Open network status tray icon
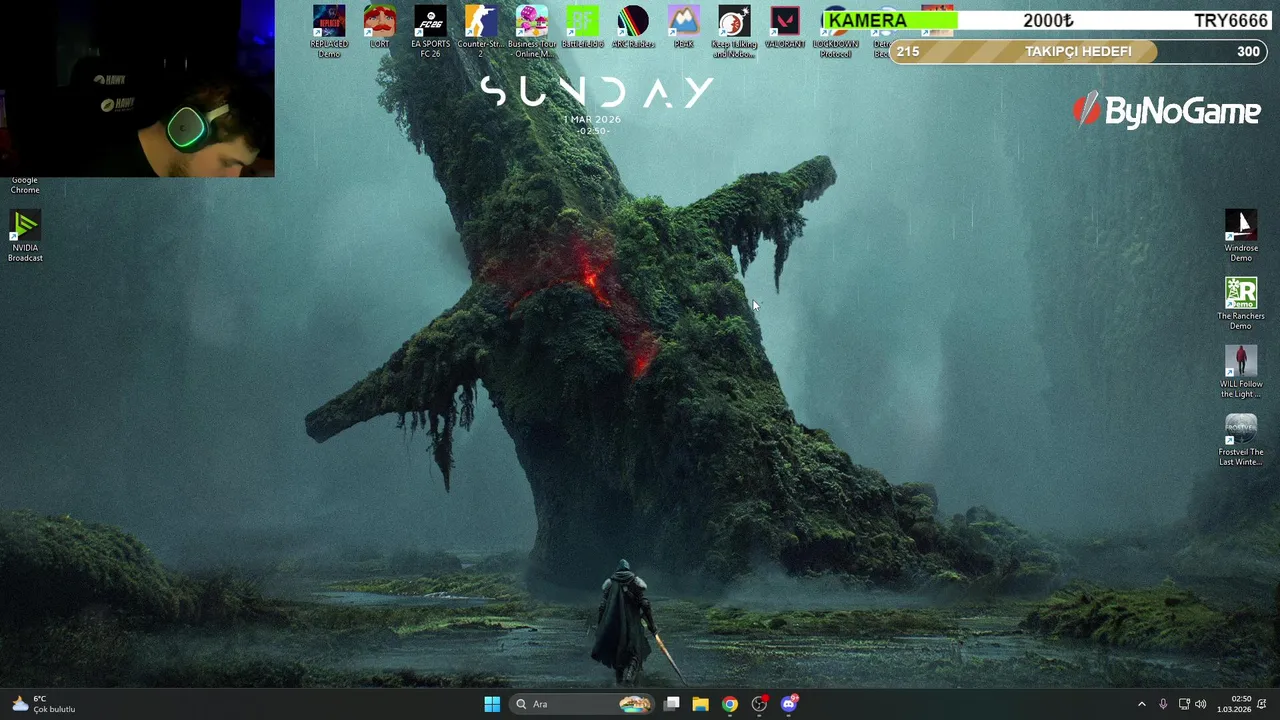 1184,704
